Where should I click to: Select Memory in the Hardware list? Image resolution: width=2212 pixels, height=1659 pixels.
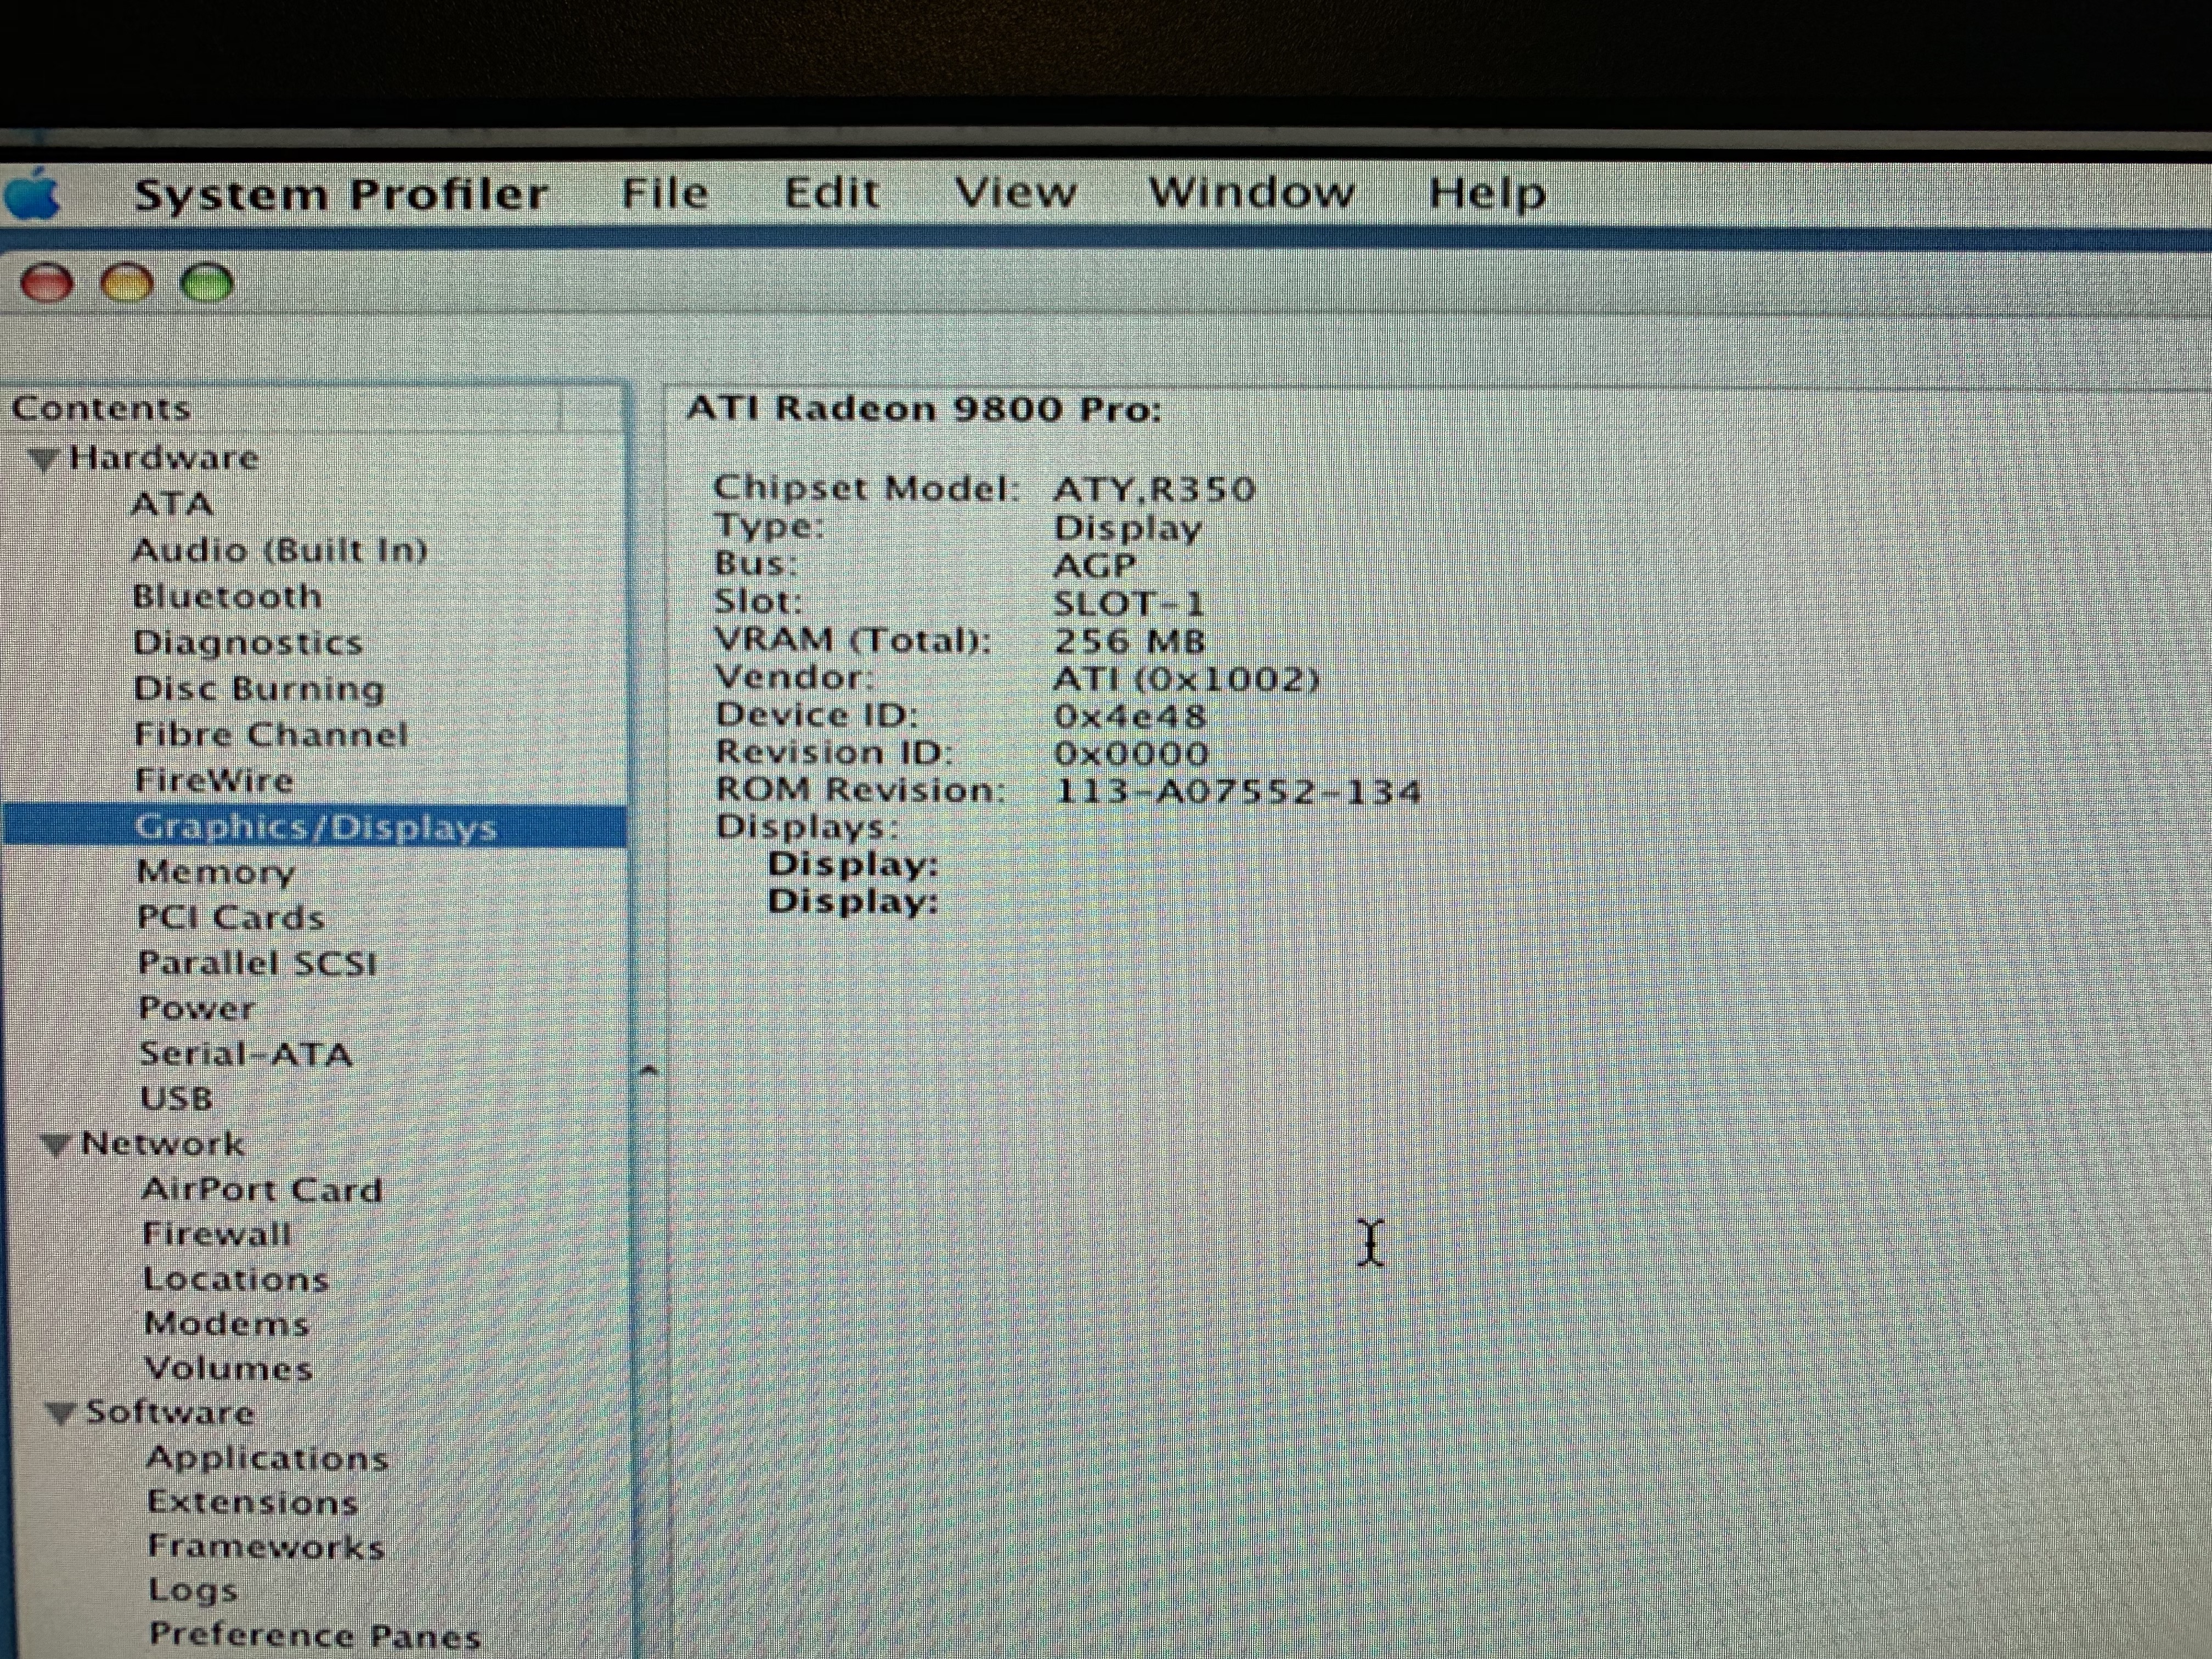point(216,872)
